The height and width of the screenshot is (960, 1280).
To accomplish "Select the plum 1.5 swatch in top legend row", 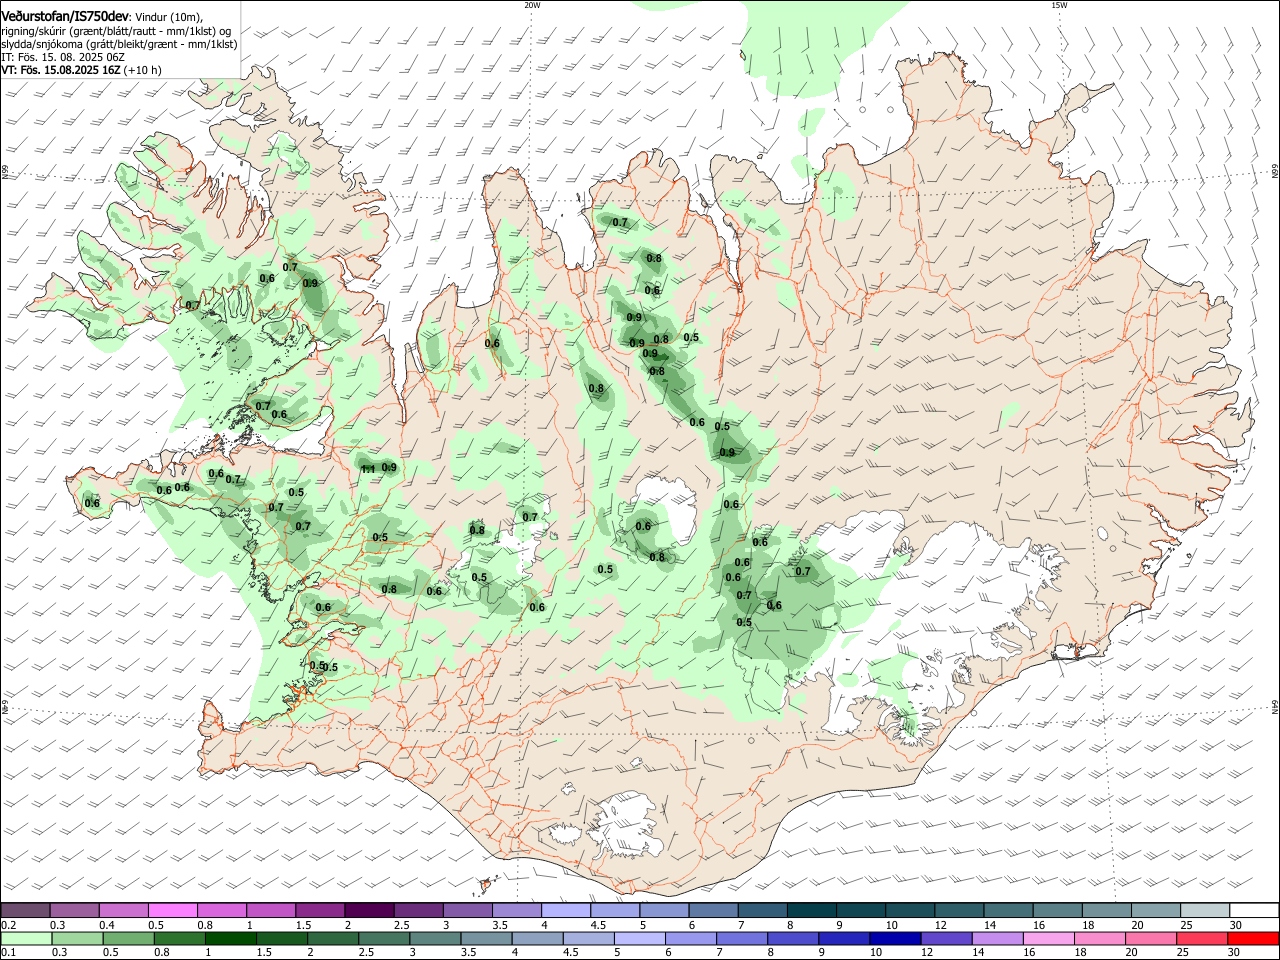I will (320, 911).
